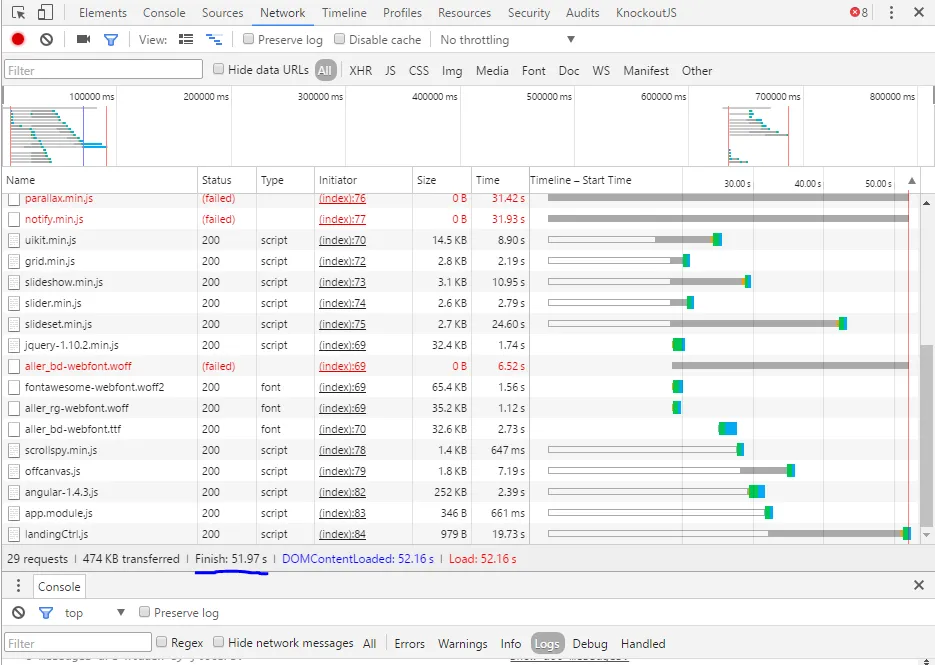Sort the timeline column by the arrow
The height and width of the screenshot is (665, 935).
pos(911,181)
